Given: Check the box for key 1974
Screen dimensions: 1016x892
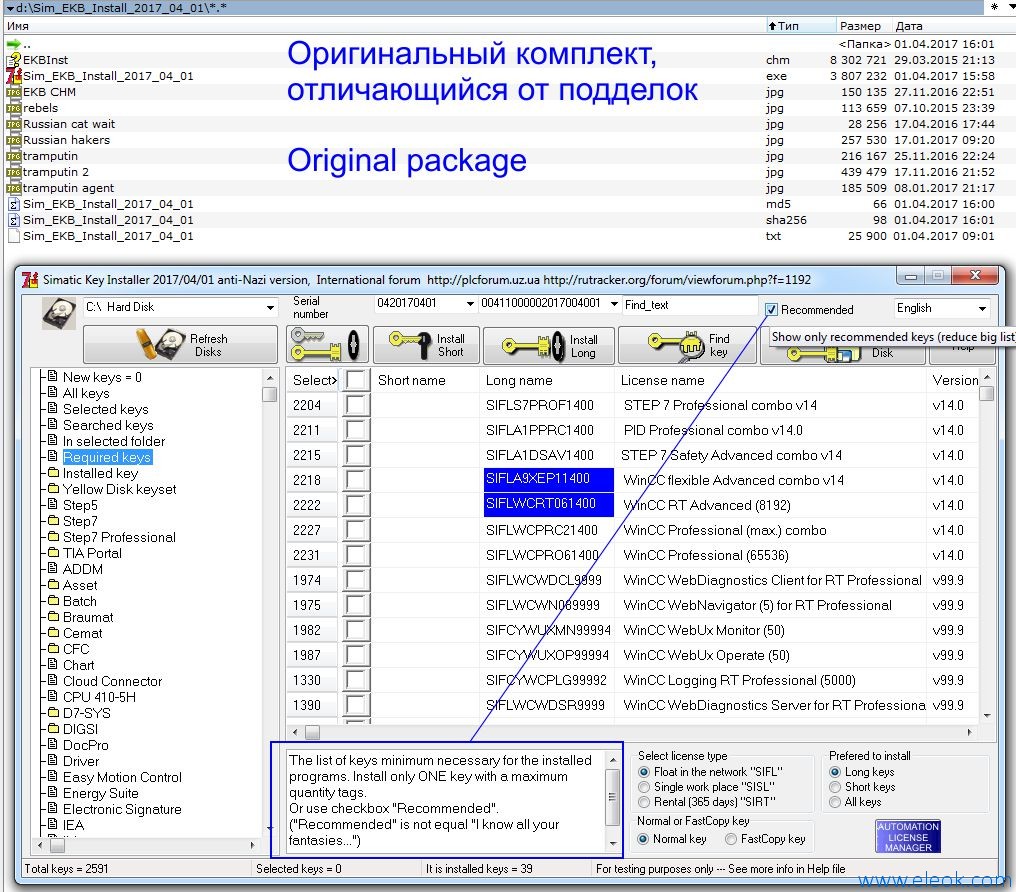Looking at the screenshot, I should 356,580.
